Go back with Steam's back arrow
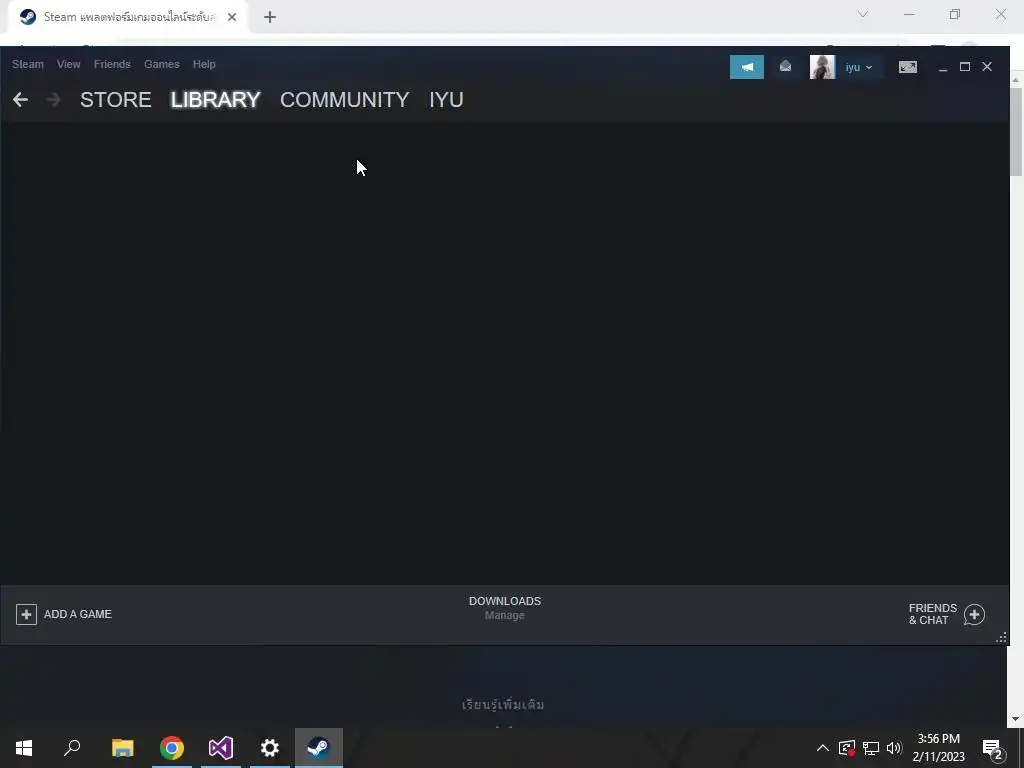Image resolution: width=1024 pixels, height=768 pixels. (20, 99)
